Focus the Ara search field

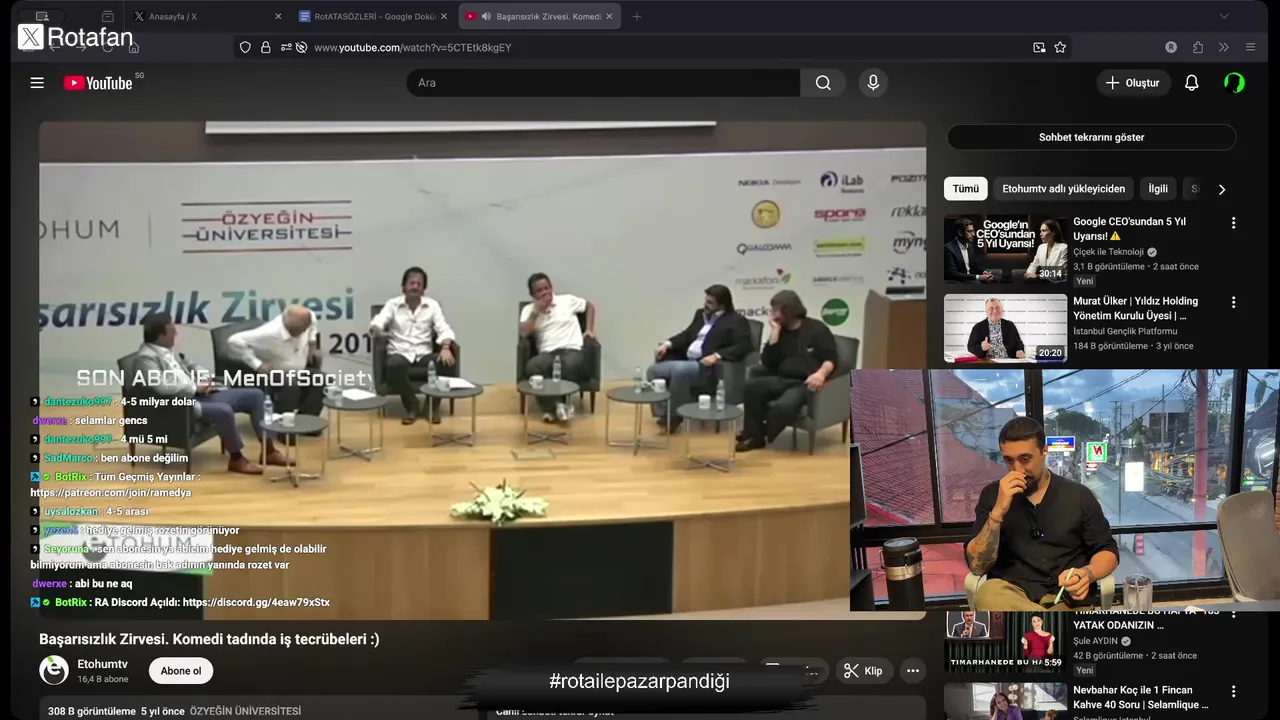(x=603, y=83)
